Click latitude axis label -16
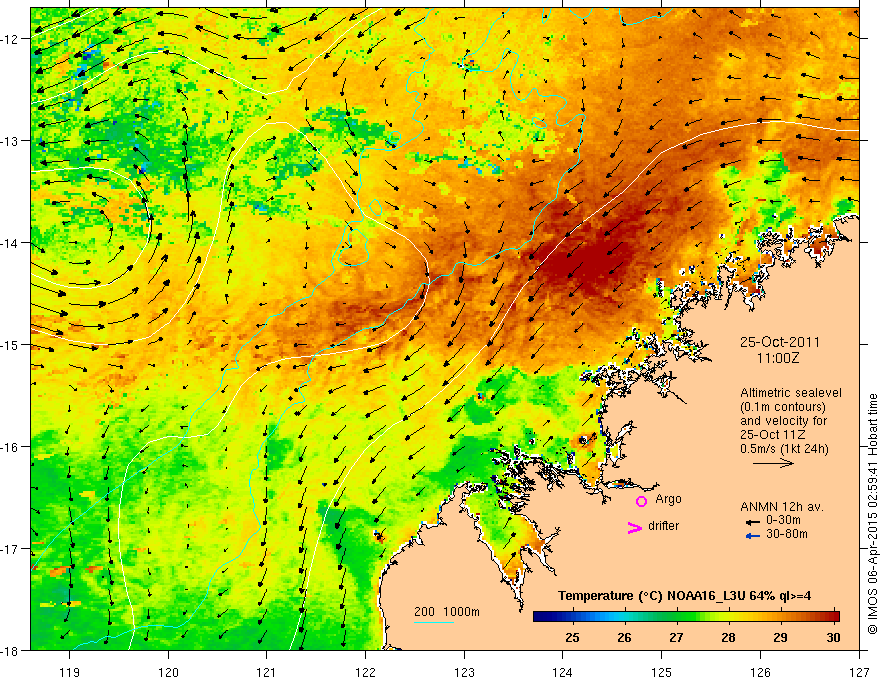This screenshot has height=680, width=880. coord(10,447)
